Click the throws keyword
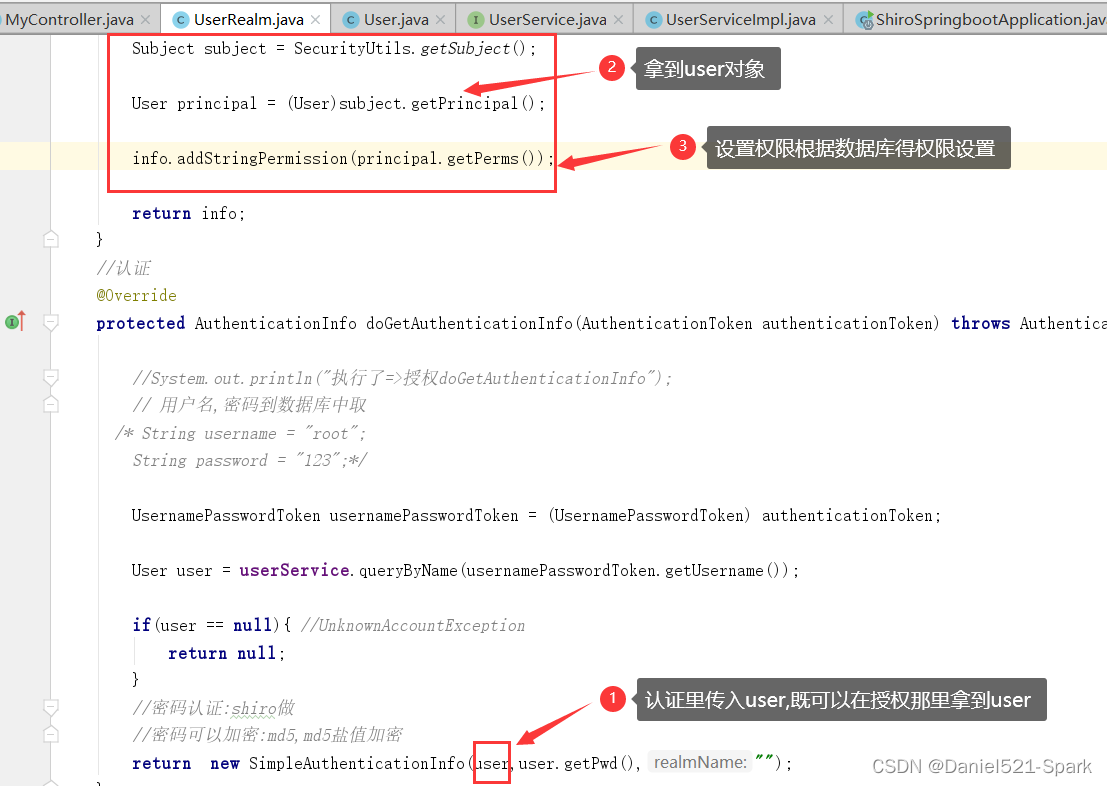 click(981, 323)
